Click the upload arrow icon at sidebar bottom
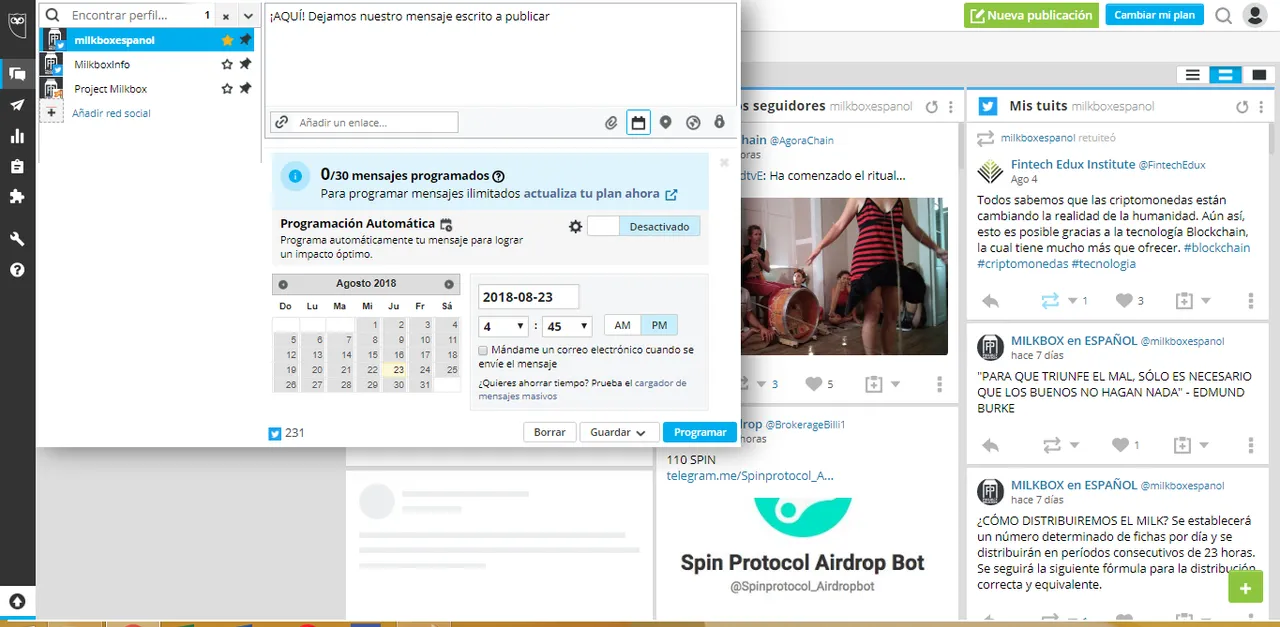 [x=17, y=602]
